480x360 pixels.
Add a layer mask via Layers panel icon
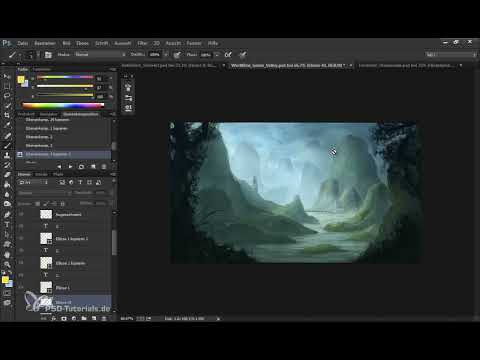click(x=64, y=319)
